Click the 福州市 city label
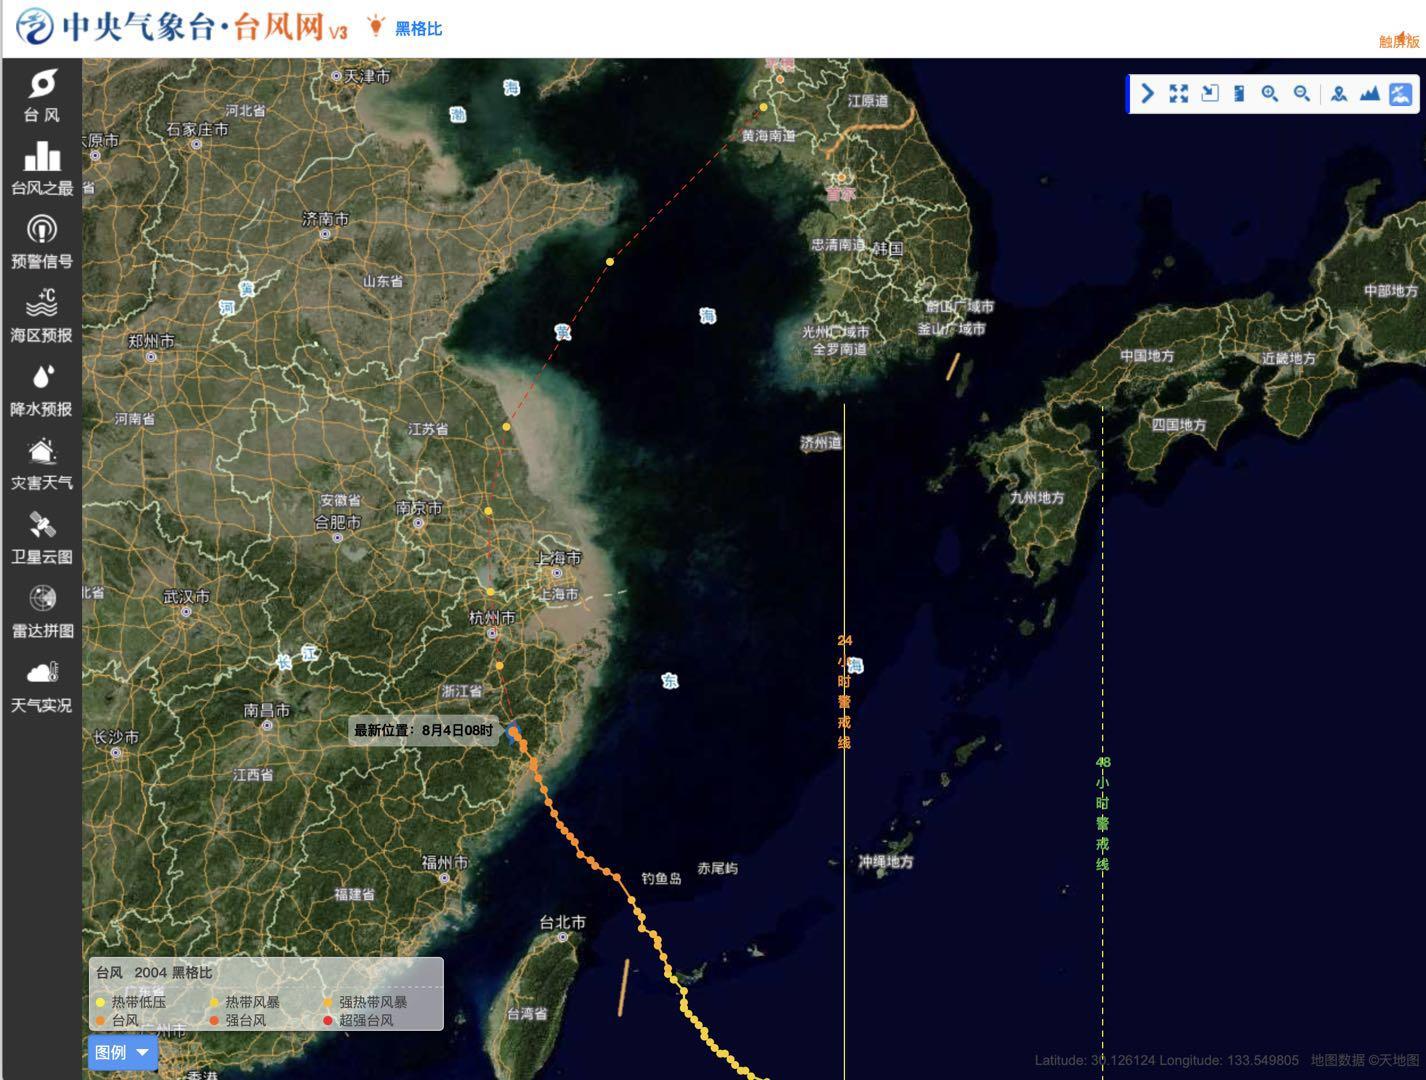Image resolution: width=1426 pixels, height=1080 pixels. 445,862
